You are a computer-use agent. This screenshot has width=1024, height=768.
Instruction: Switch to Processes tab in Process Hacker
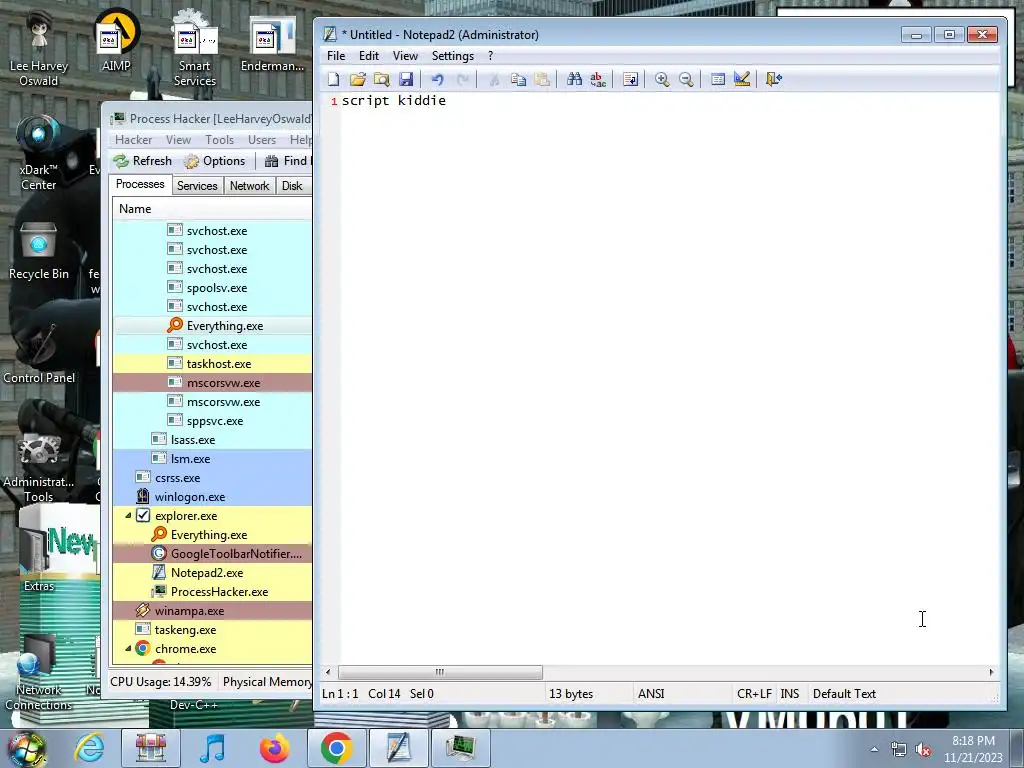[x=140, y=184]
